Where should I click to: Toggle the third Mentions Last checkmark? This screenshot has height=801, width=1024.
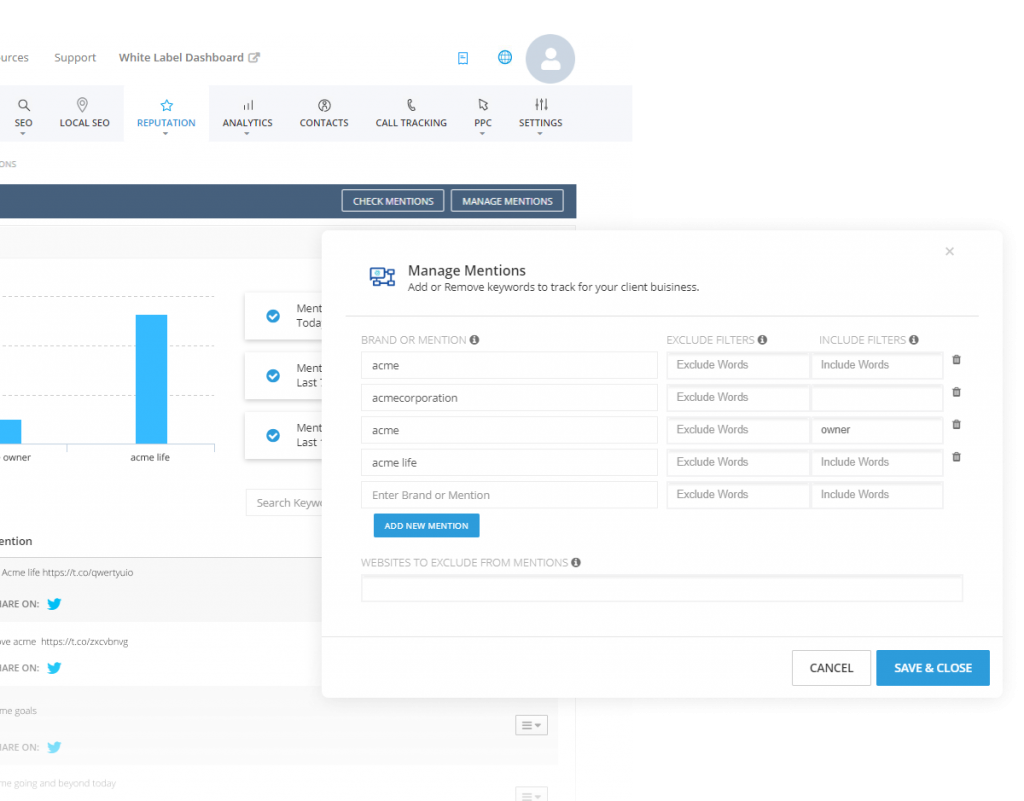click(x=273, y=435)
